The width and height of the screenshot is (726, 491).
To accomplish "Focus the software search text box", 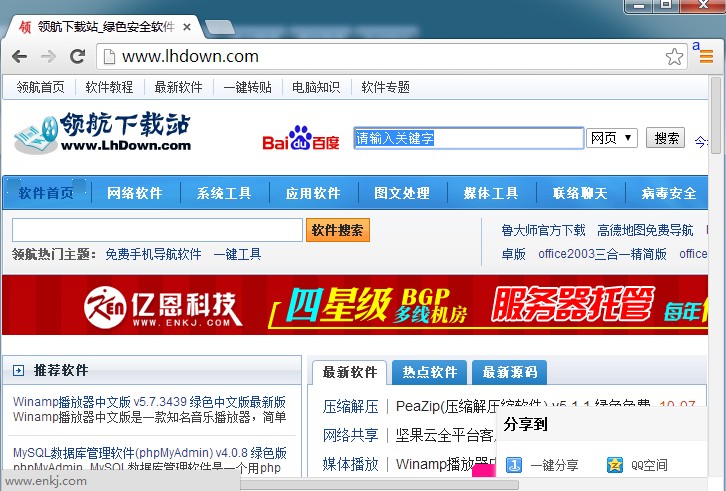I will pos(157,230).
